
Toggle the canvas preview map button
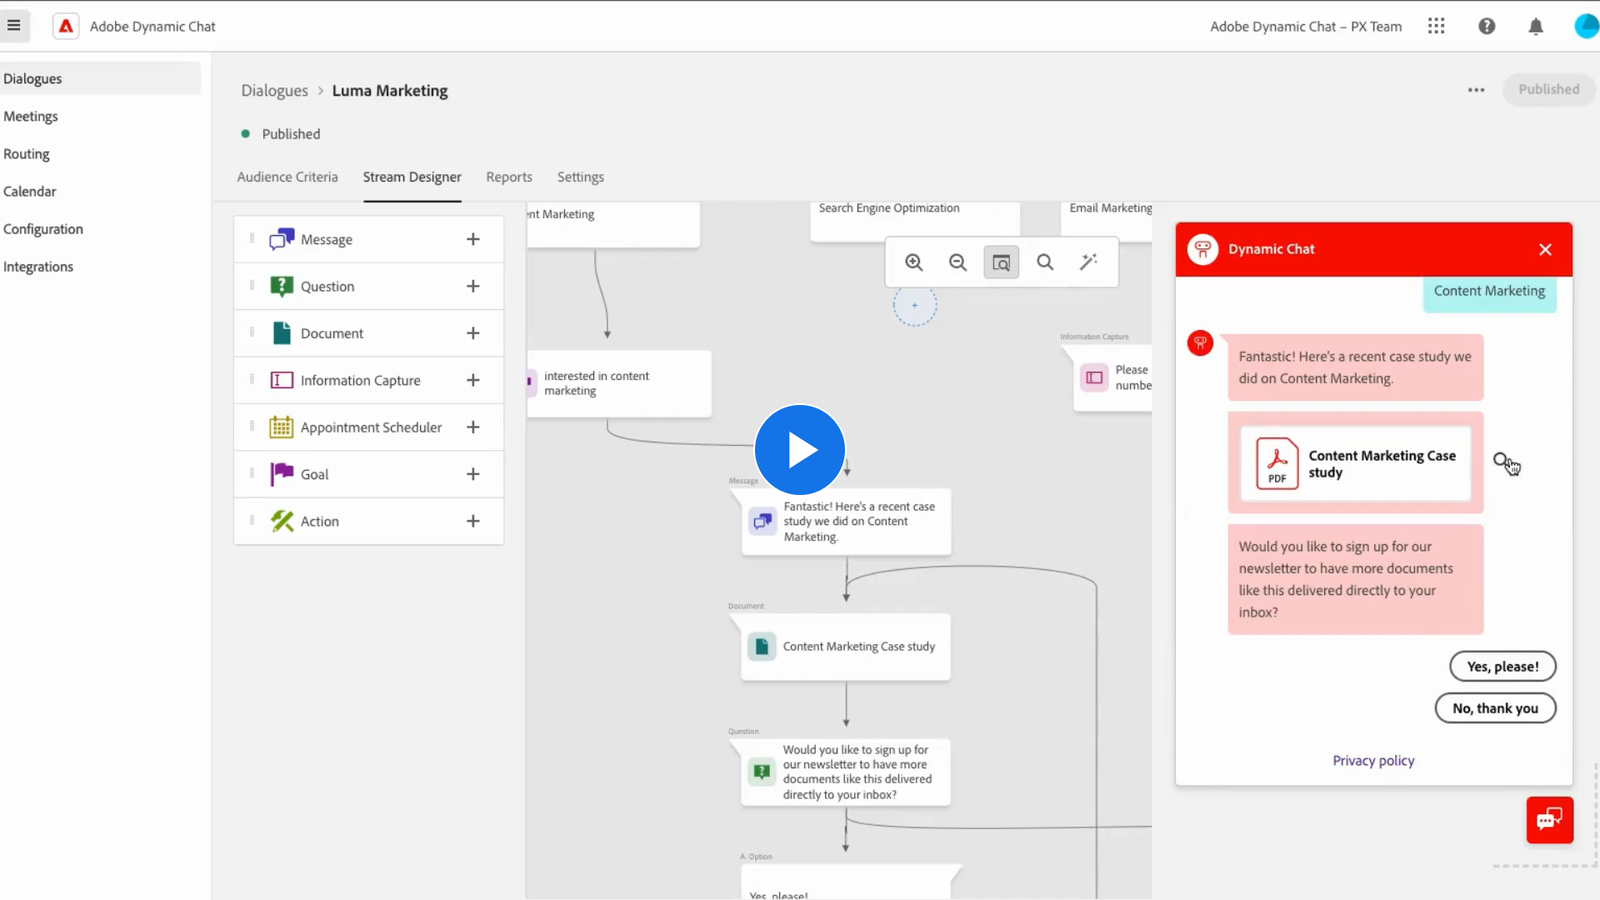click(x=1001, y=262)
